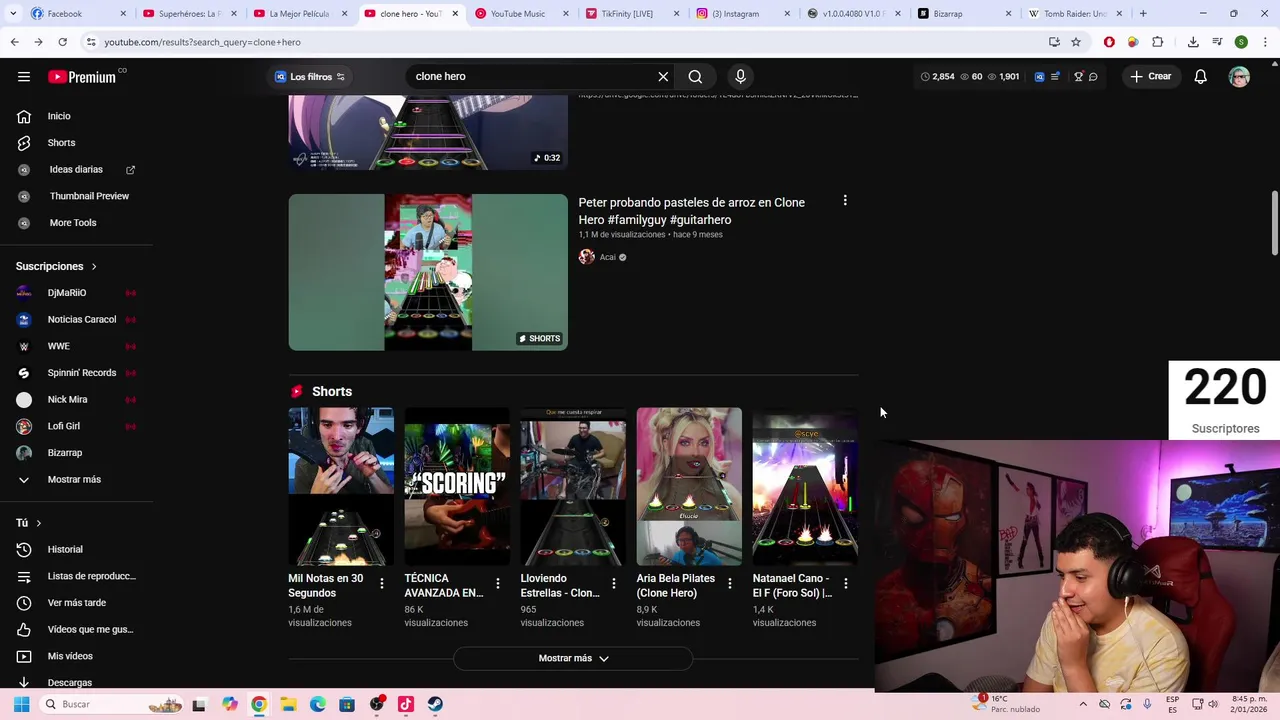This screenshot has height=720, width=1280.
Task: Open Chrome downloads icon
Action: point(1193,42)
